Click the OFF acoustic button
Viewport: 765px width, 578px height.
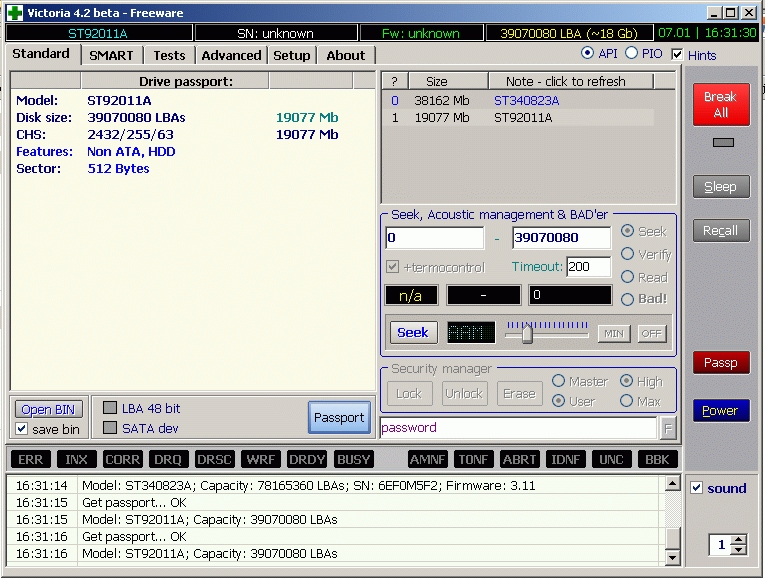coord(652,334)
